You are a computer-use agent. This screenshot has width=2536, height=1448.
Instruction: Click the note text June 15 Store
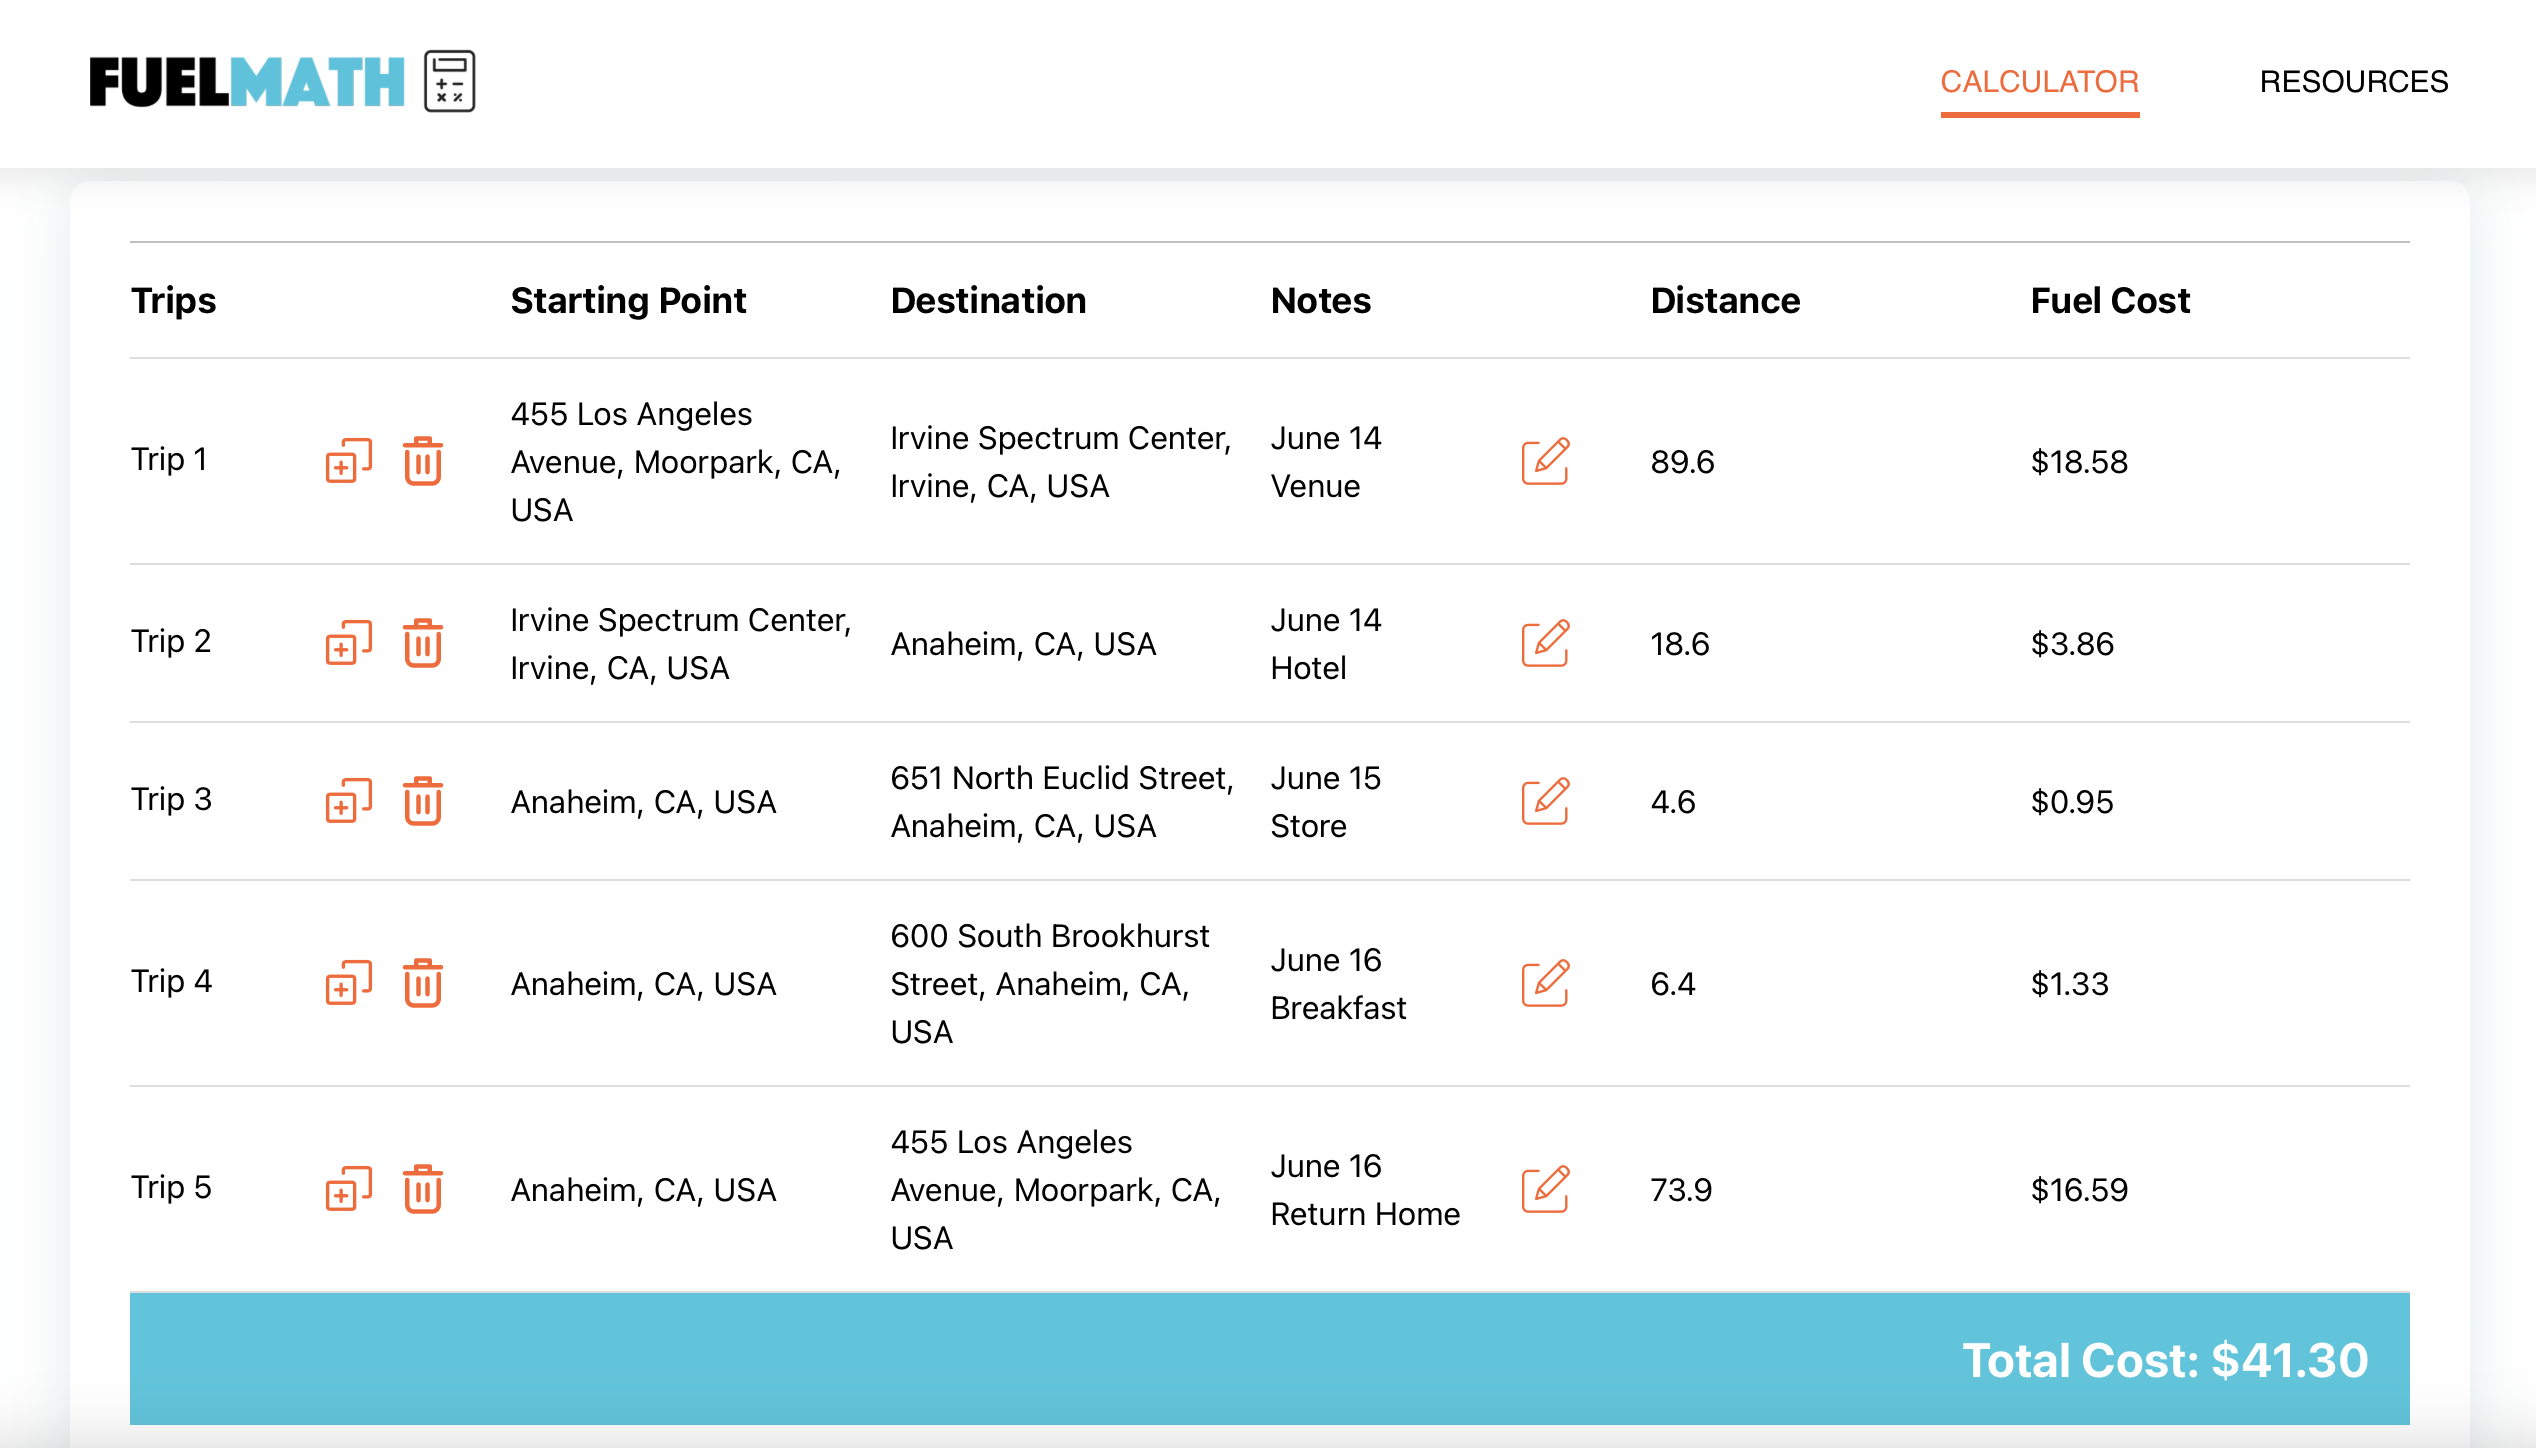pyautogui.click(x=1326, y=802)
